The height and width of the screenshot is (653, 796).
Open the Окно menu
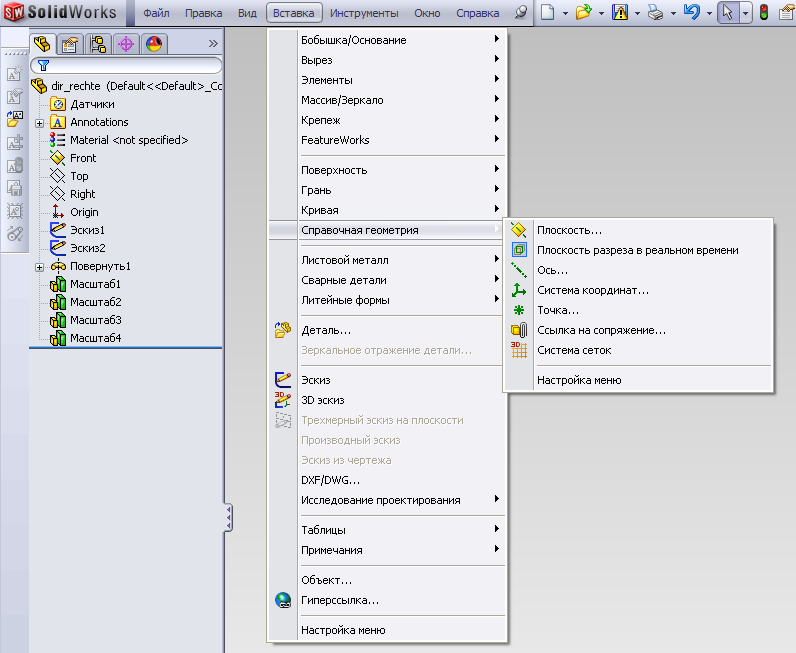tap(427, 13)
